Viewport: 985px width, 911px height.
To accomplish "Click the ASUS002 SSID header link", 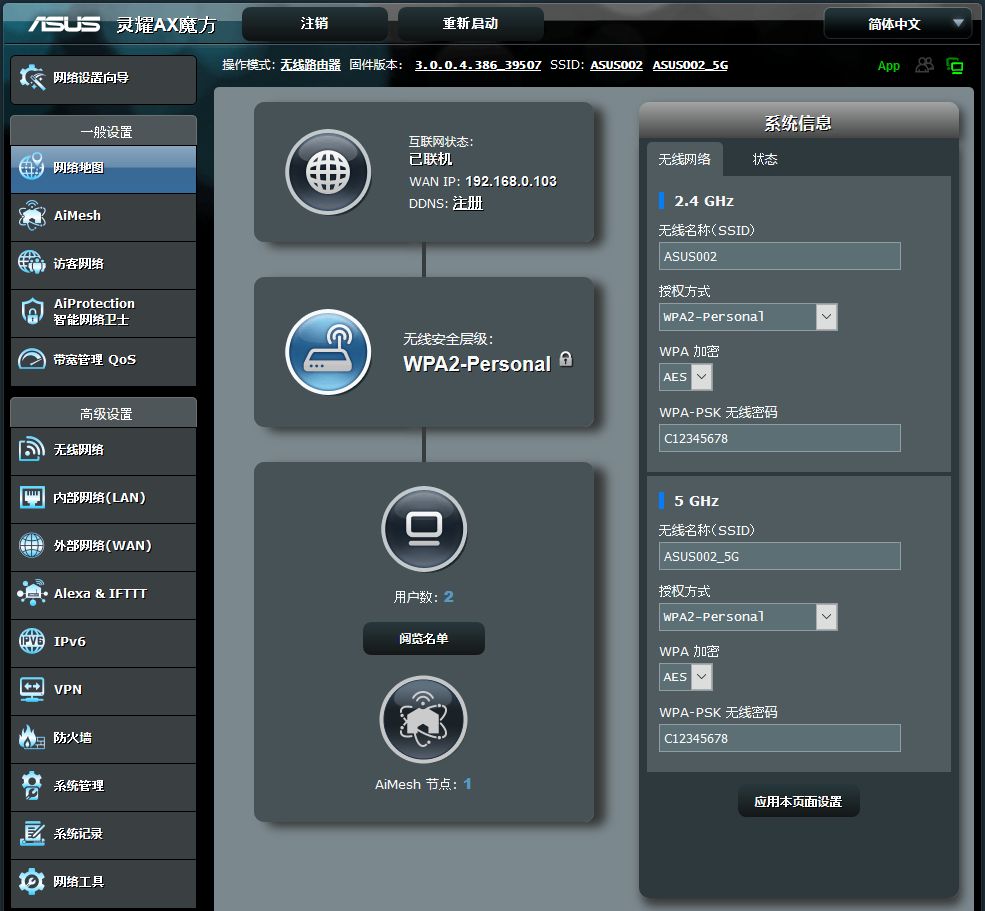I will point(616,65).
